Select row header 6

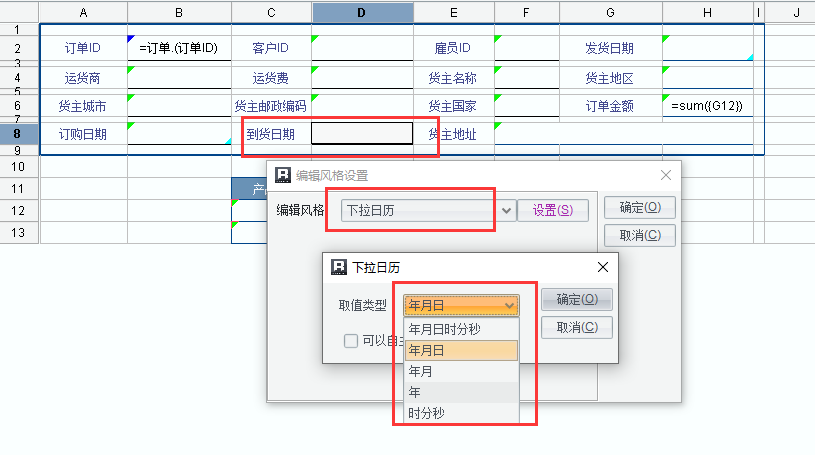pos(19,106)
